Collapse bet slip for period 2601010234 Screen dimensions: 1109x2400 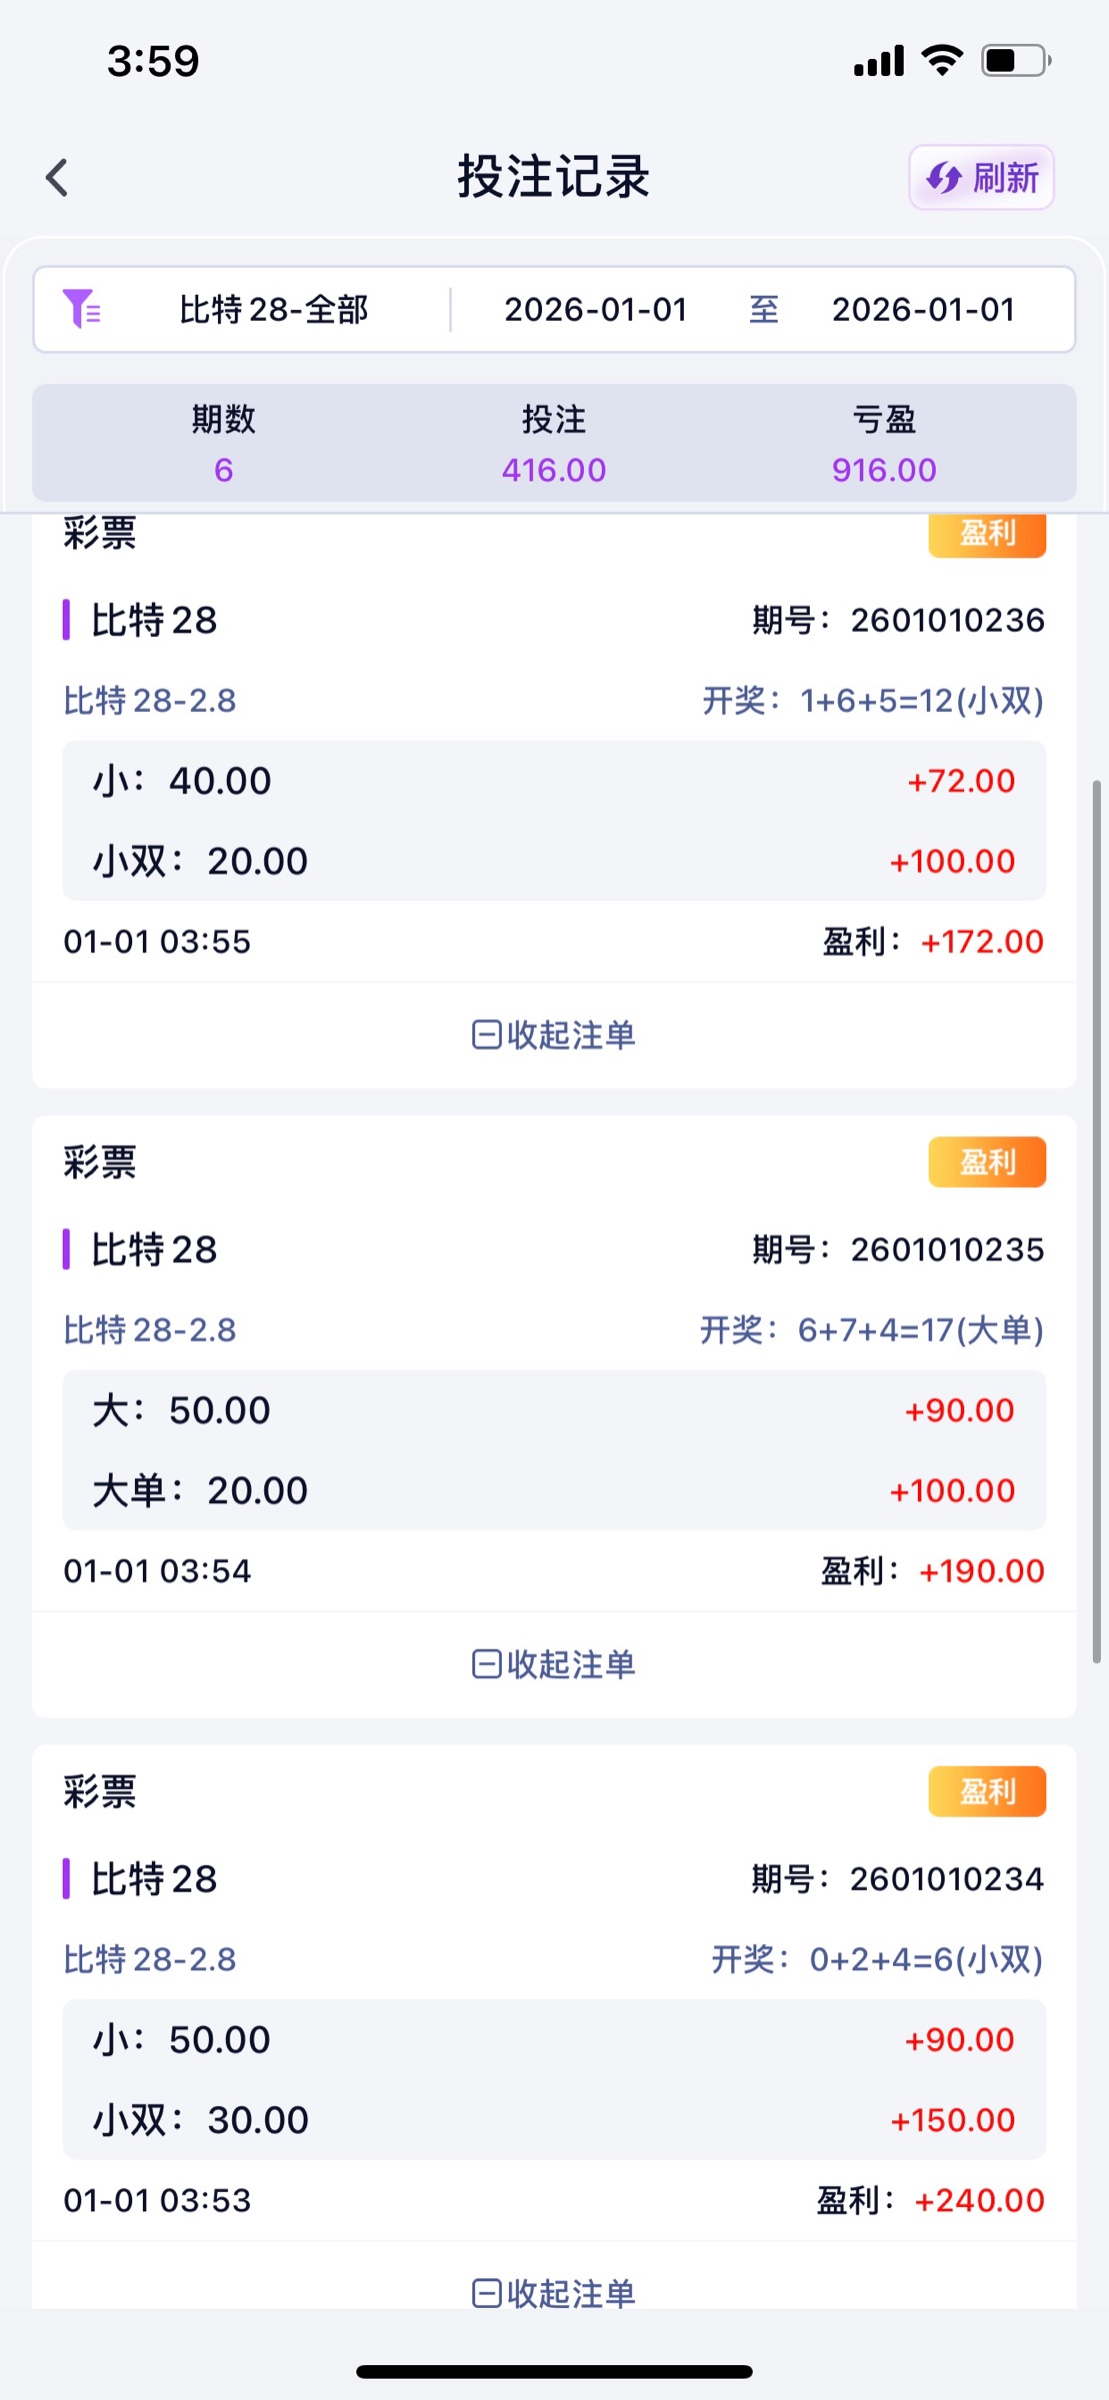tap(553, 2292)
